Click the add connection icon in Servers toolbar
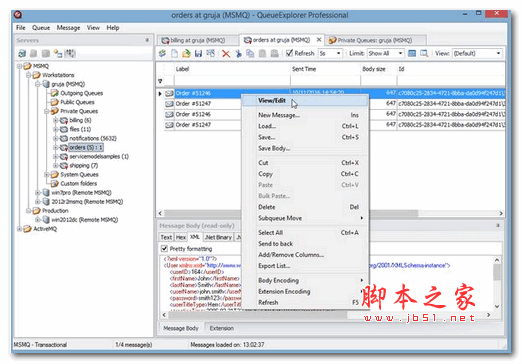The height and width of the screenshot is (364, 522). pos(58,53)
